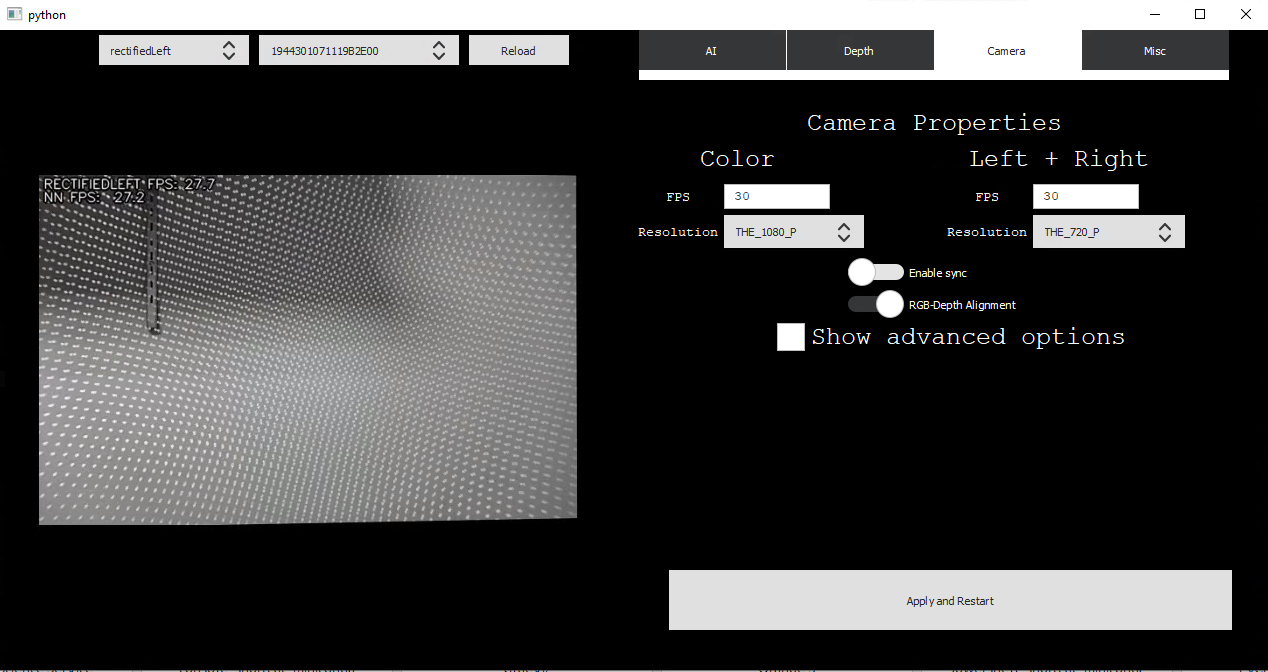This screenshot has width=1268, height=672.
Task: Click arrows icon of Left + Right resolution
Action: pyautogui.click(x=1165, y=232)
